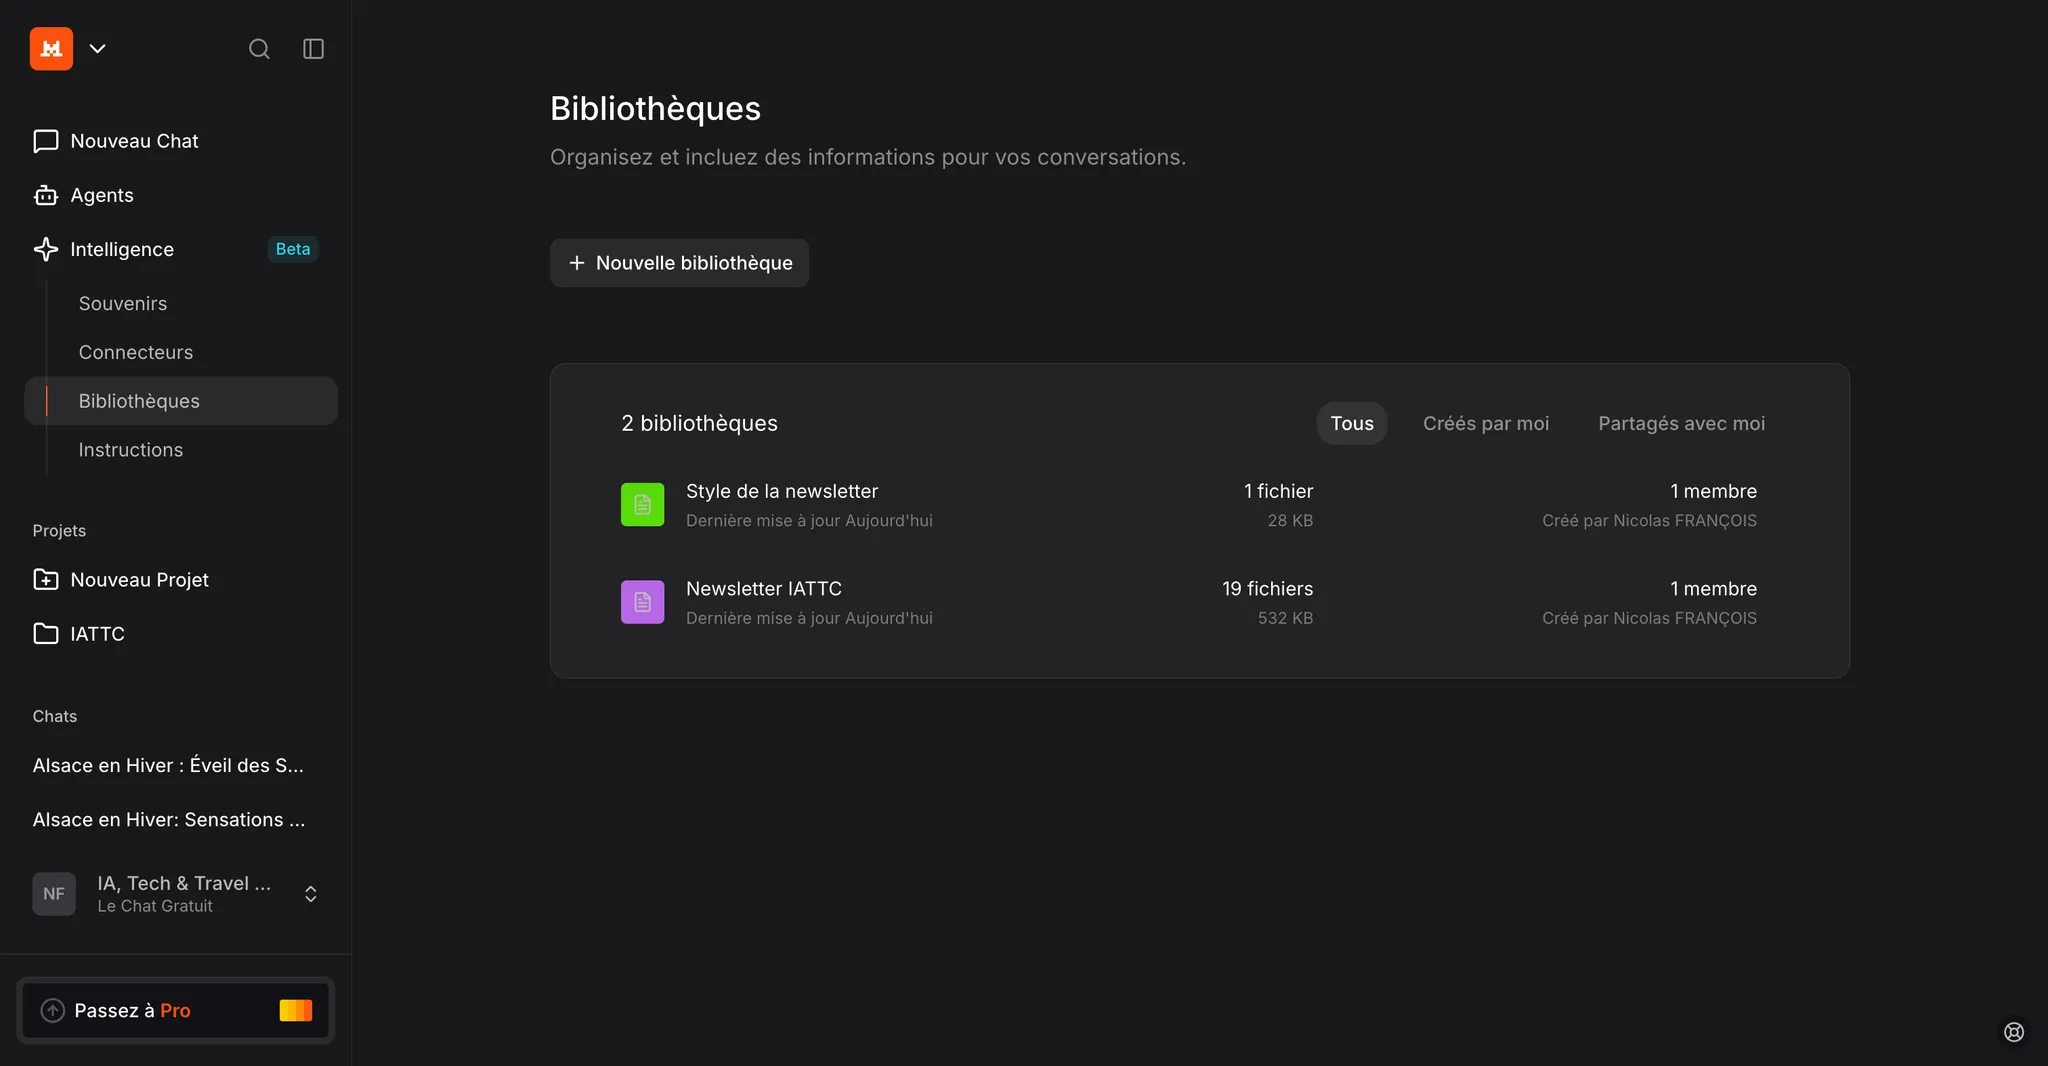Show Partagés avec moi libraries
The image size is (2048, 1066).
[1681, 424]
